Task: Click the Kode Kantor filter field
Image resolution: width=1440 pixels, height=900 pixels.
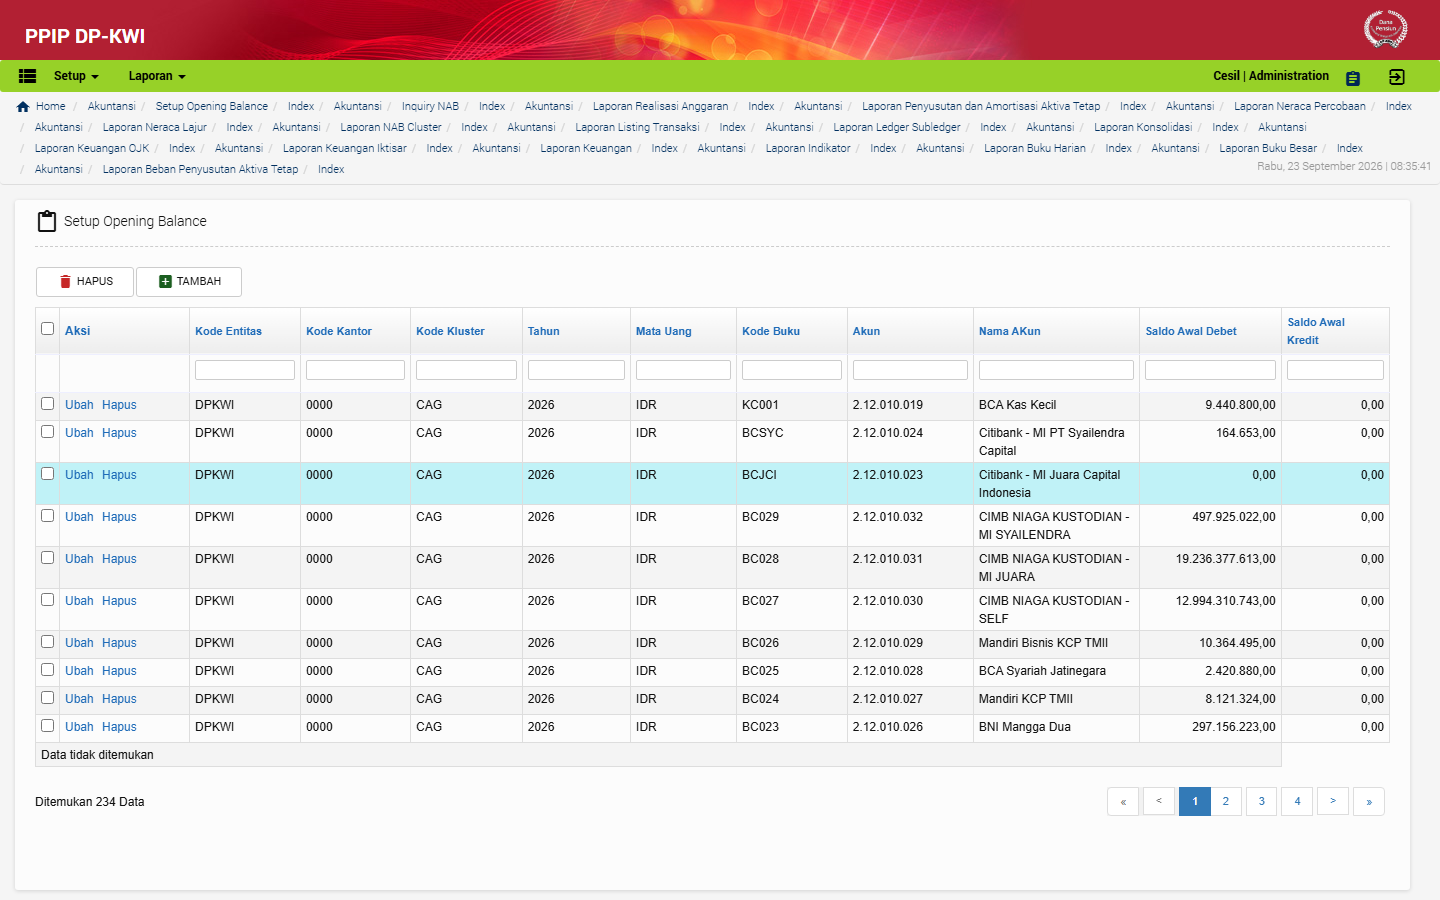Action: [355, 370]
